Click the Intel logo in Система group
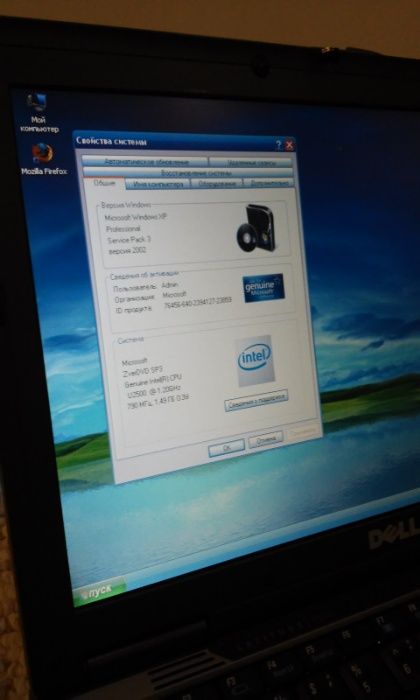Viewport: 420px width, 700px height. [254, 360]
